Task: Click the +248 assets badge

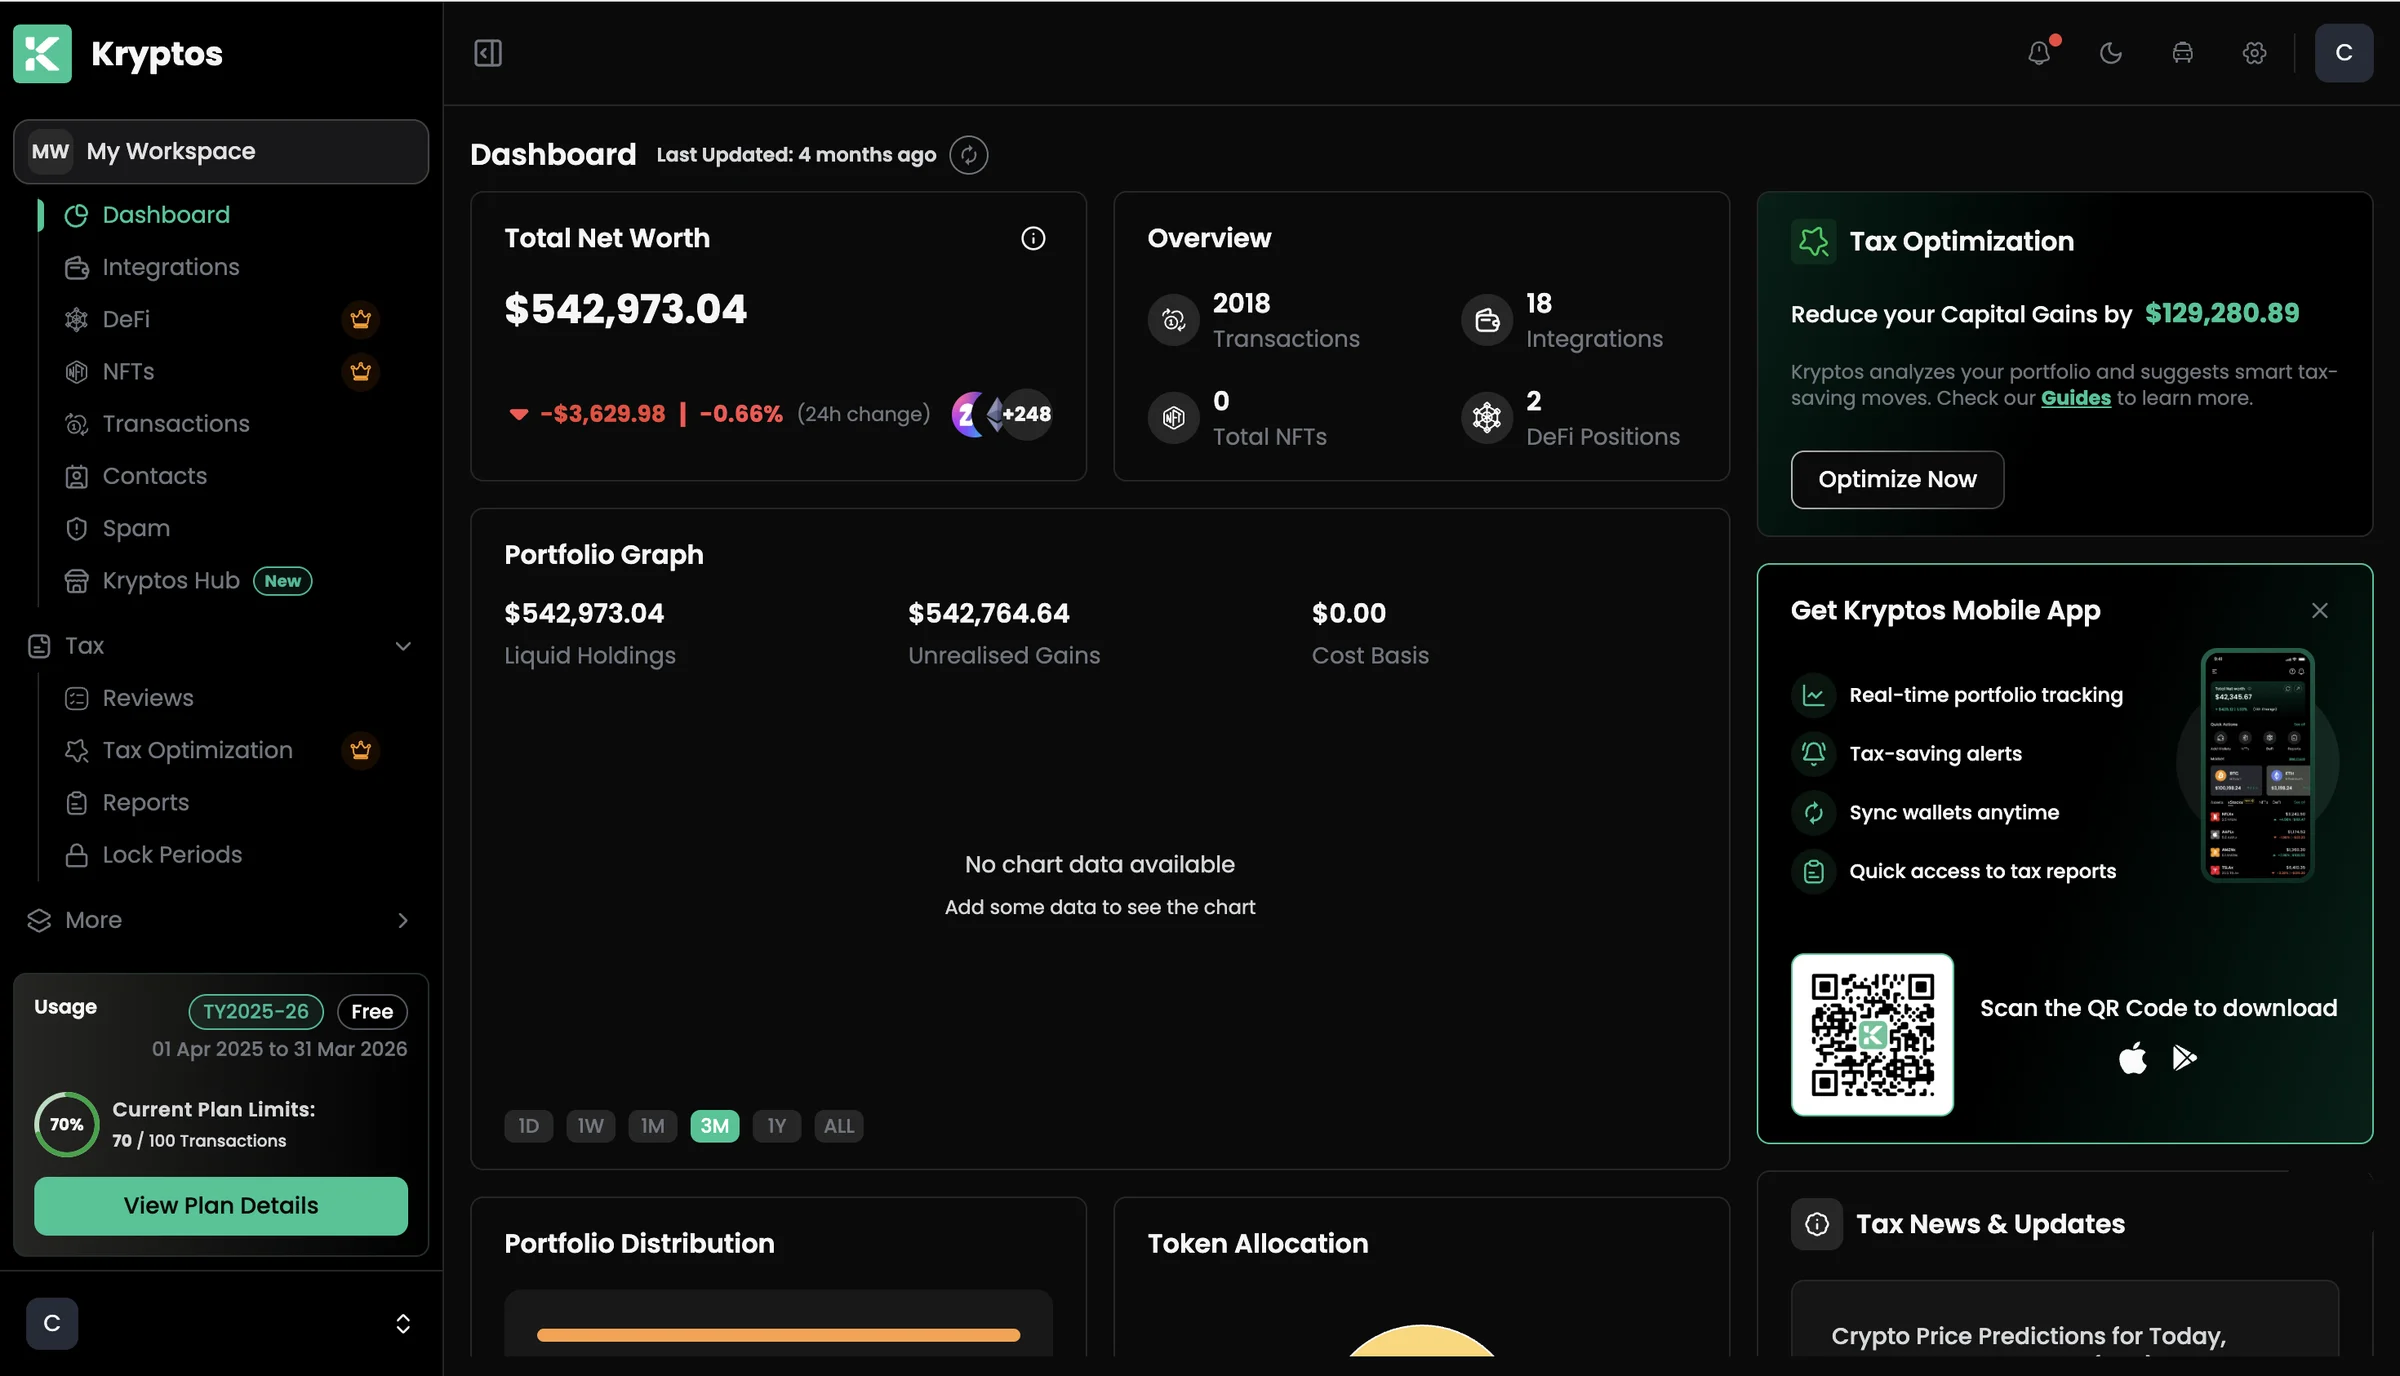Action: pyautogui.click(x=1027, y=414)
